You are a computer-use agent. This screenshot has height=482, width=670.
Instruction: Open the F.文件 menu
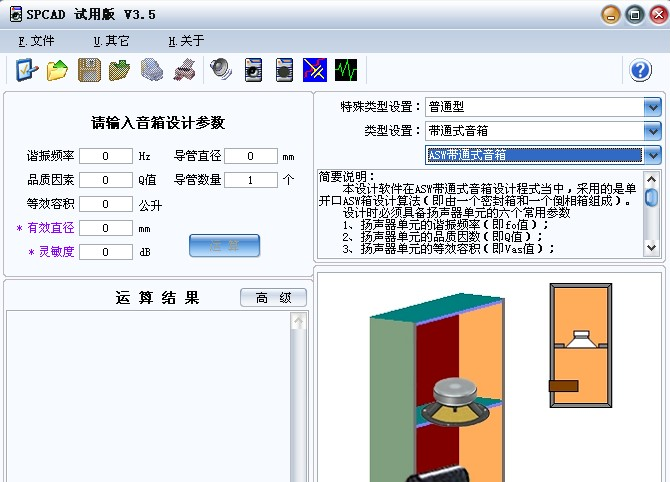pos(36,41)
